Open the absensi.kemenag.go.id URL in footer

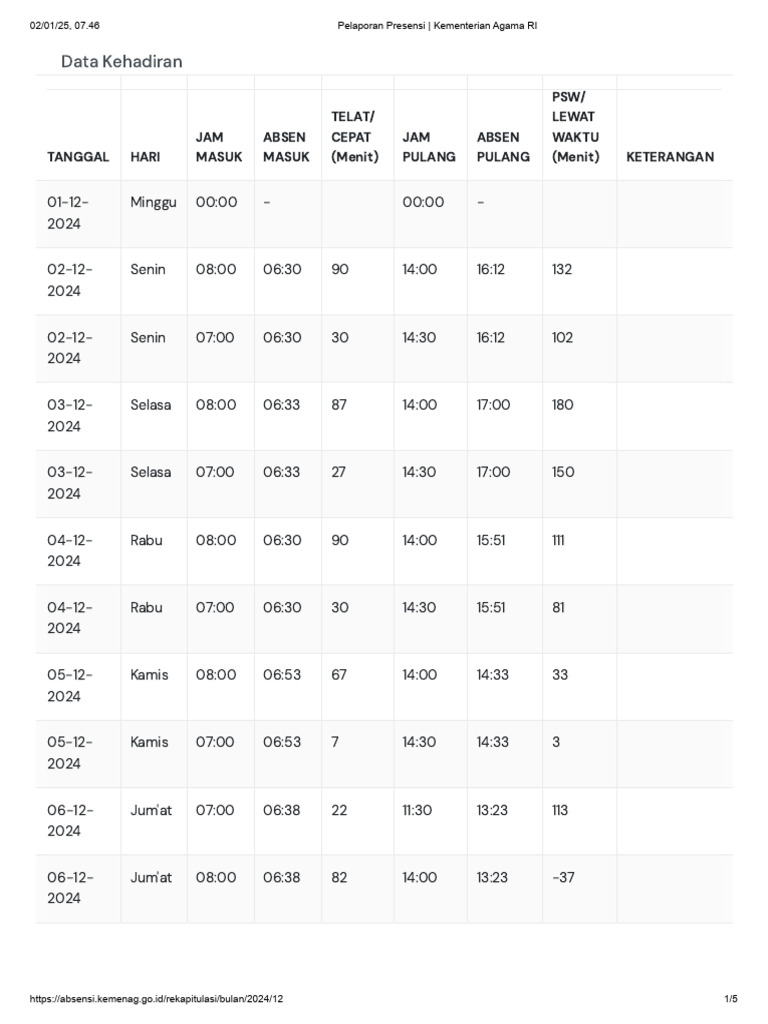pyautogui.click(x=164, y=999)
